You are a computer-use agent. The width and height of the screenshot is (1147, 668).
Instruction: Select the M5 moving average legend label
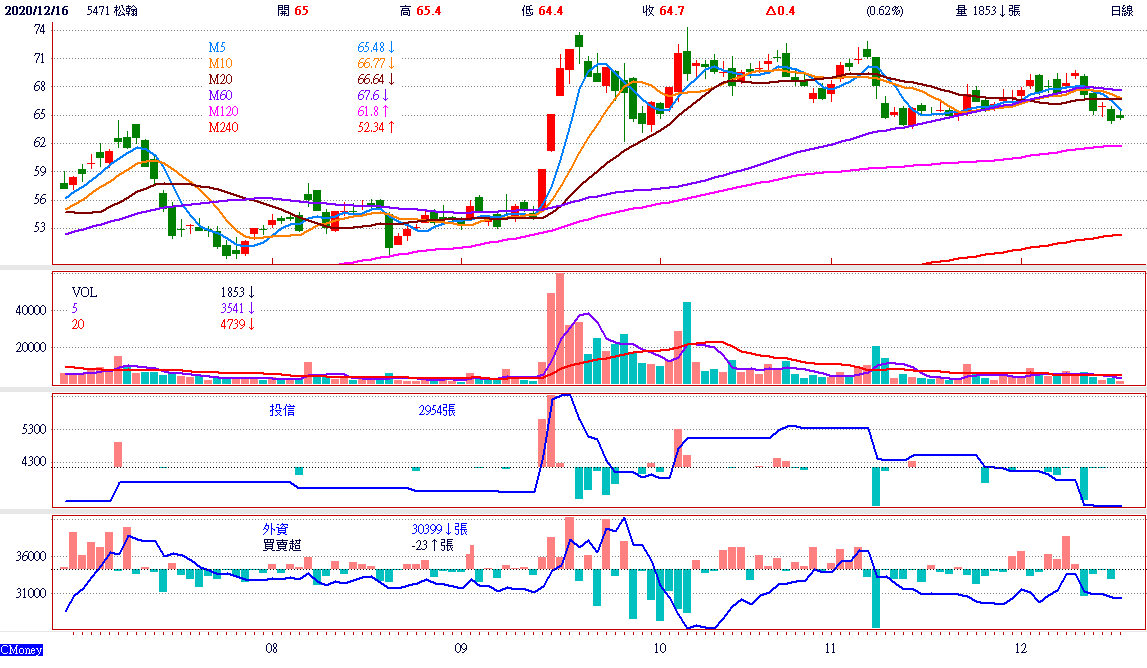[217, 48]
